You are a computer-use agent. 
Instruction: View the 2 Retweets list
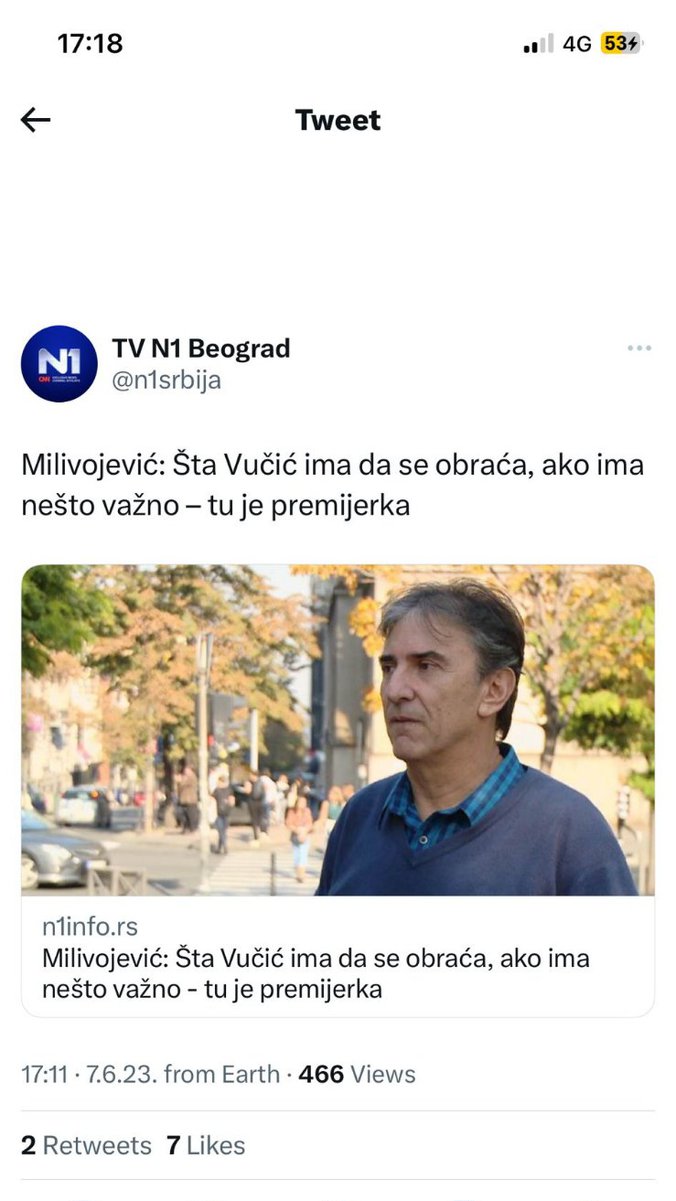(x=86, y=1145)
